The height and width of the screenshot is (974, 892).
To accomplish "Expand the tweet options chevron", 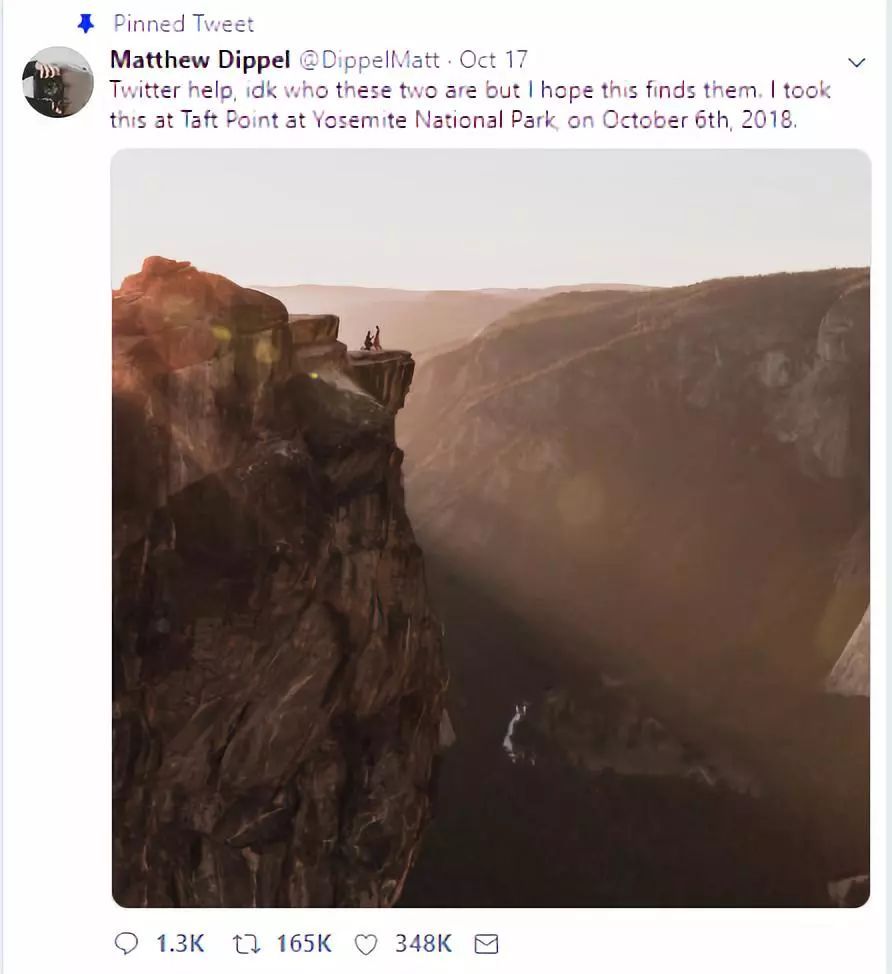I will pyautogui.click(x=856, y=62).
